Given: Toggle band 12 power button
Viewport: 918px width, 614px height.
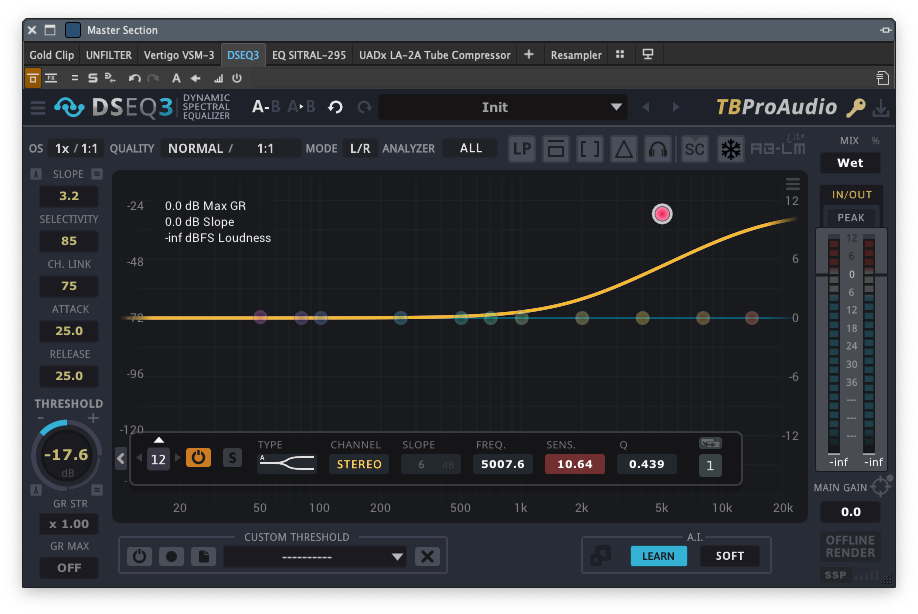Looking at the screenshot, I should pyautogui.click(x=199, y=457).
